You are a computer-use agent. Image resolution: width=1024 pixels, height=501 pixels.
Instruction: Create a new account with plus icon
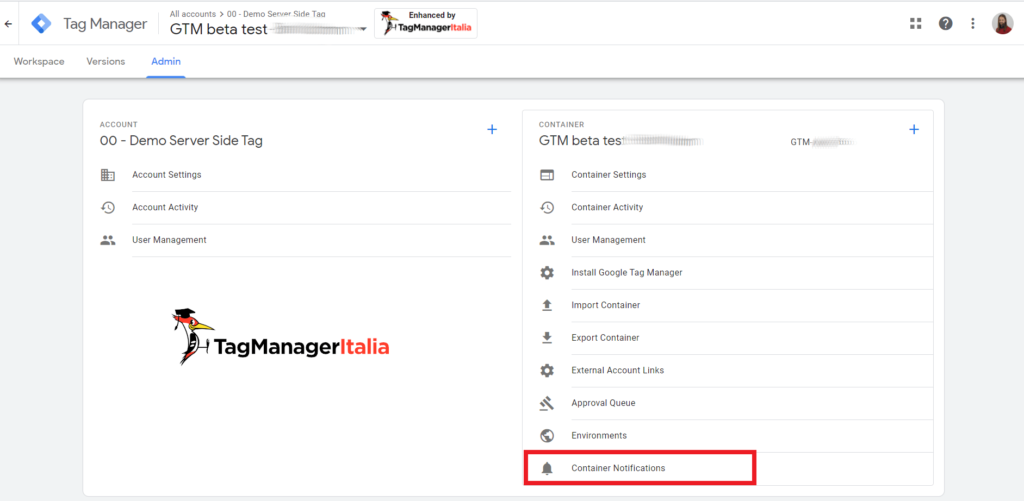(x=492, y=129)
